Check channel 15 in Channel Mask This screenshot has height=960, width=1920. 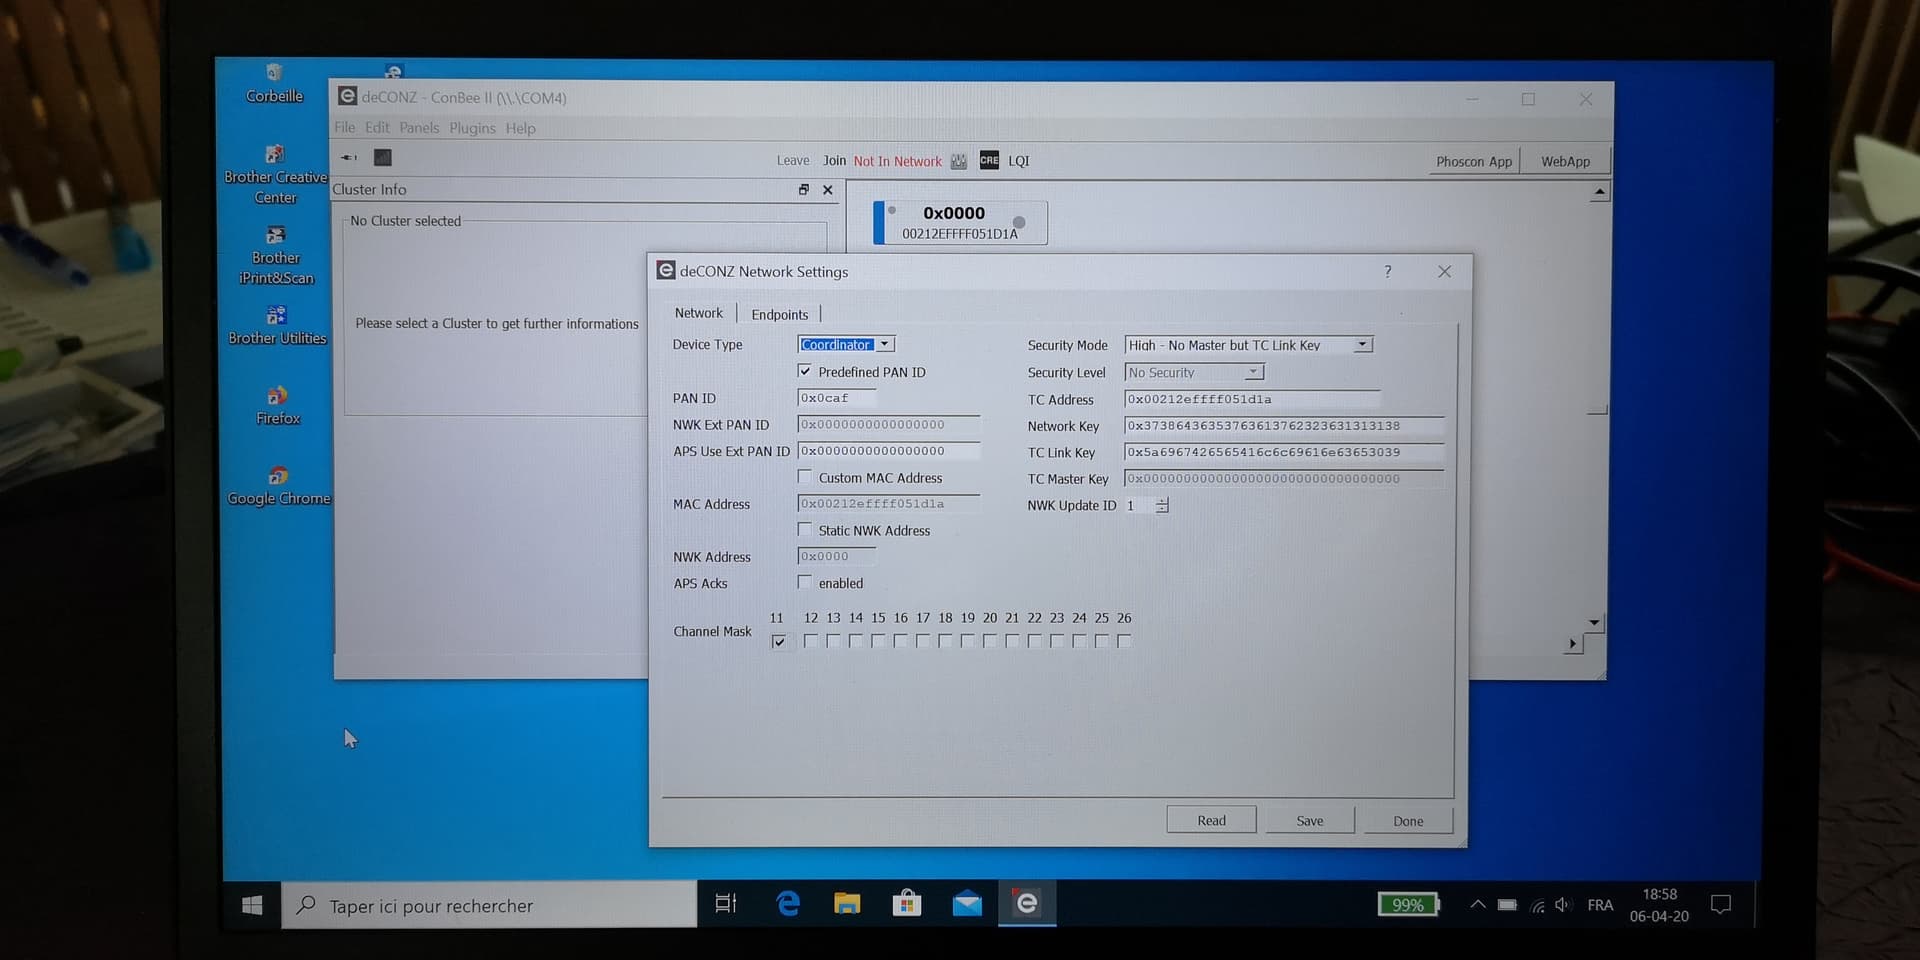878,641
